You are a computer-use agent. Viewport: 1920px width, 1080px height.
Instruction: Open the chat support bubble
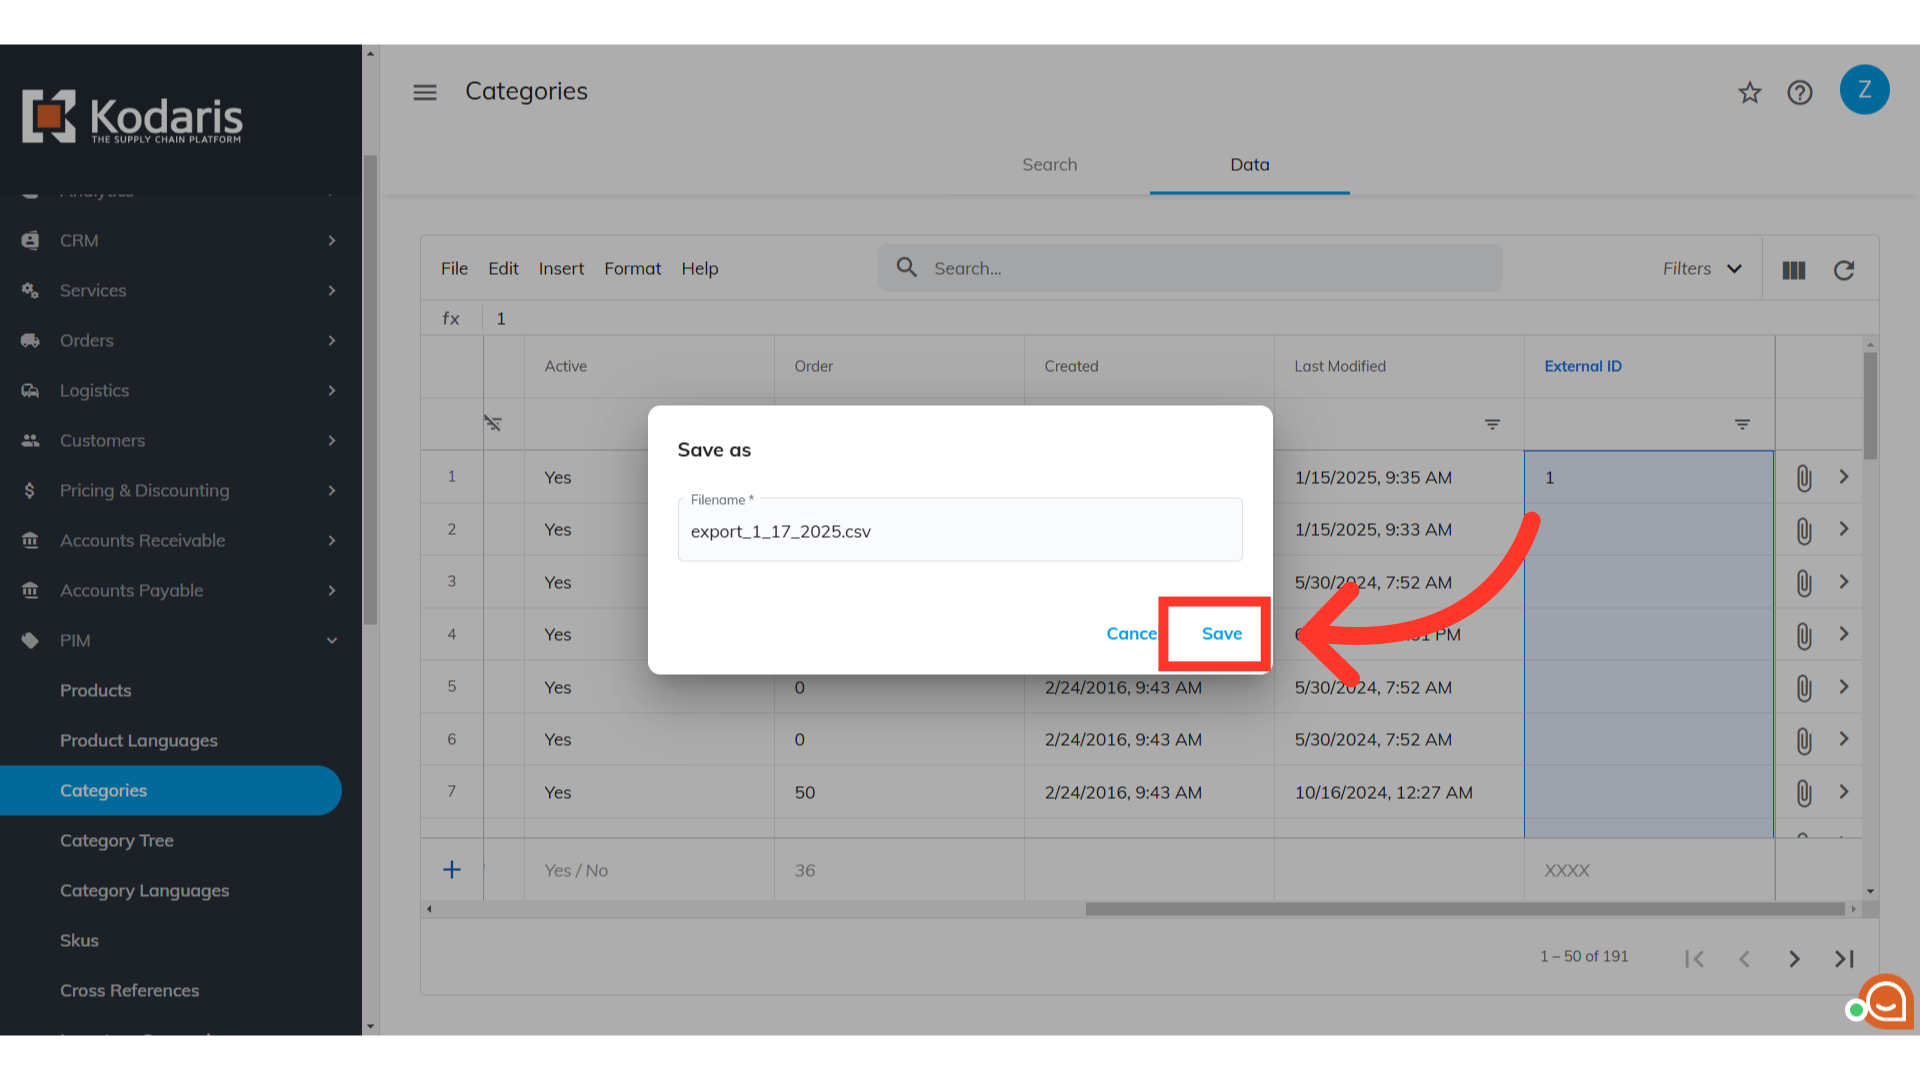click(1886, 1000)
